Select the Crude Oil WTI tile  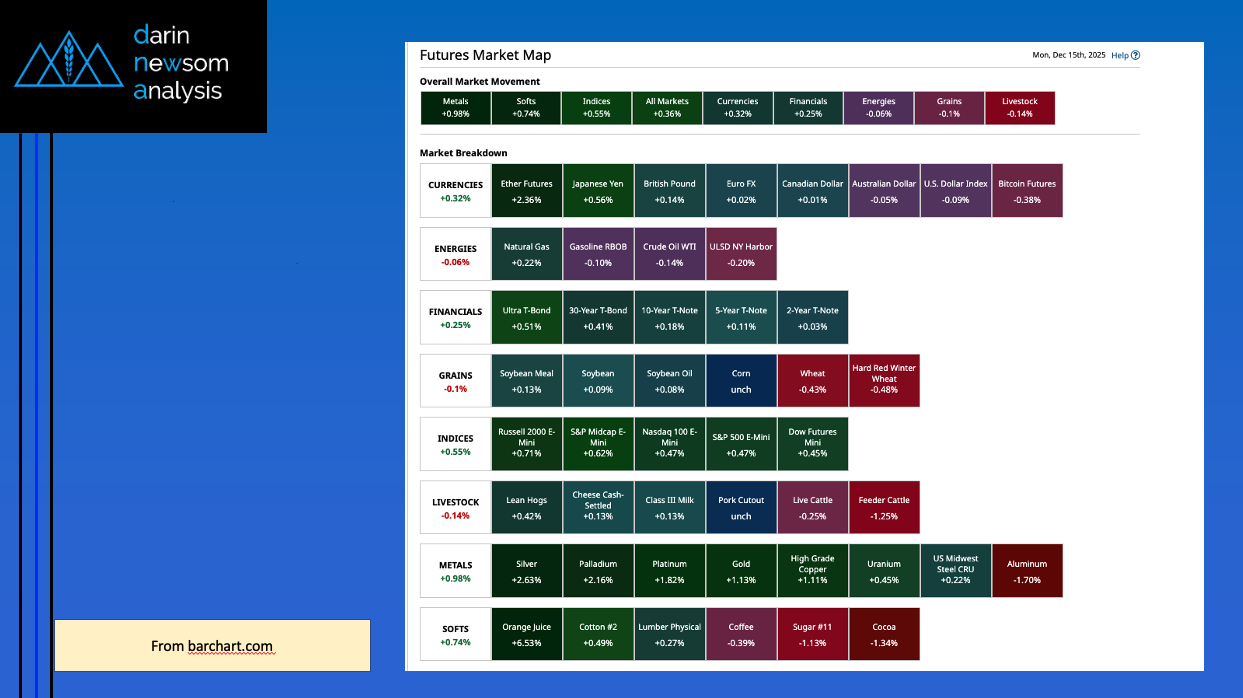pos(669,254)
